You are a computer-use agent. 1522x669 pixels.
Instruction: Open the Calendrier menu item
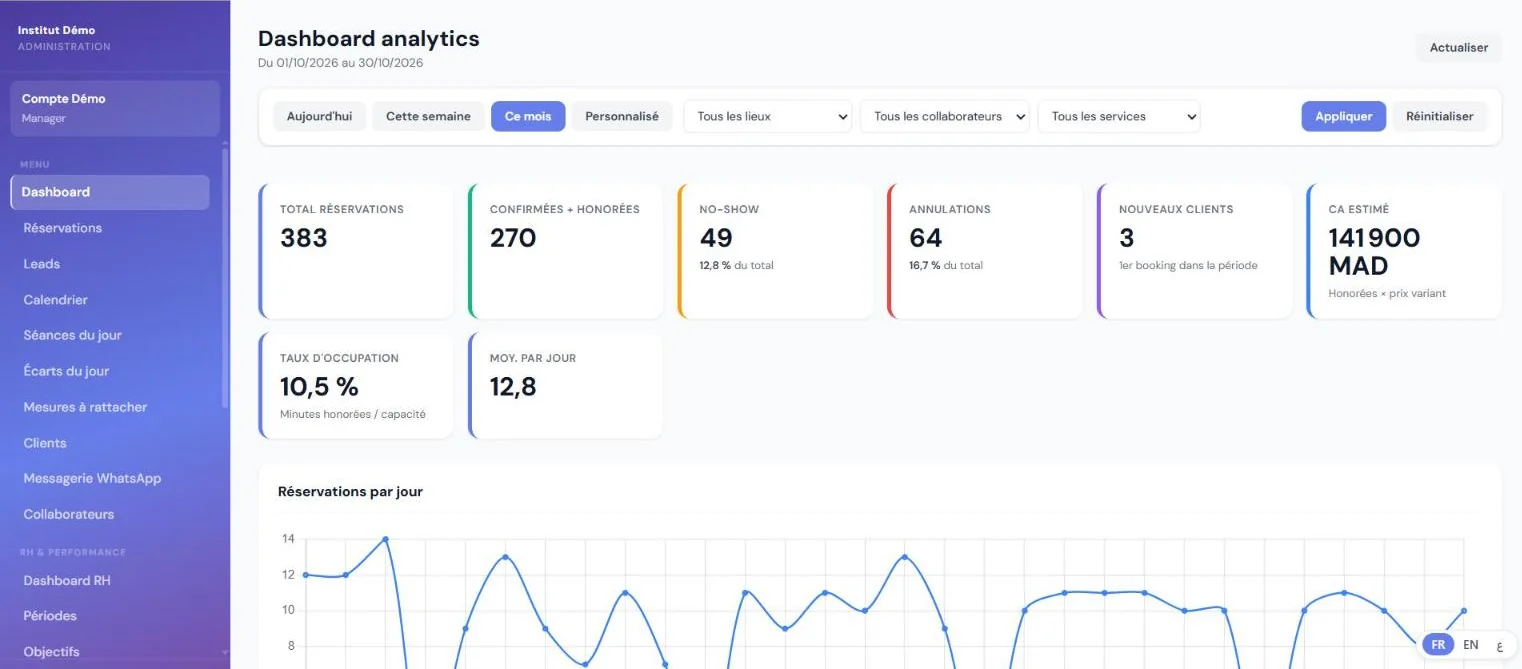[110, 300]
